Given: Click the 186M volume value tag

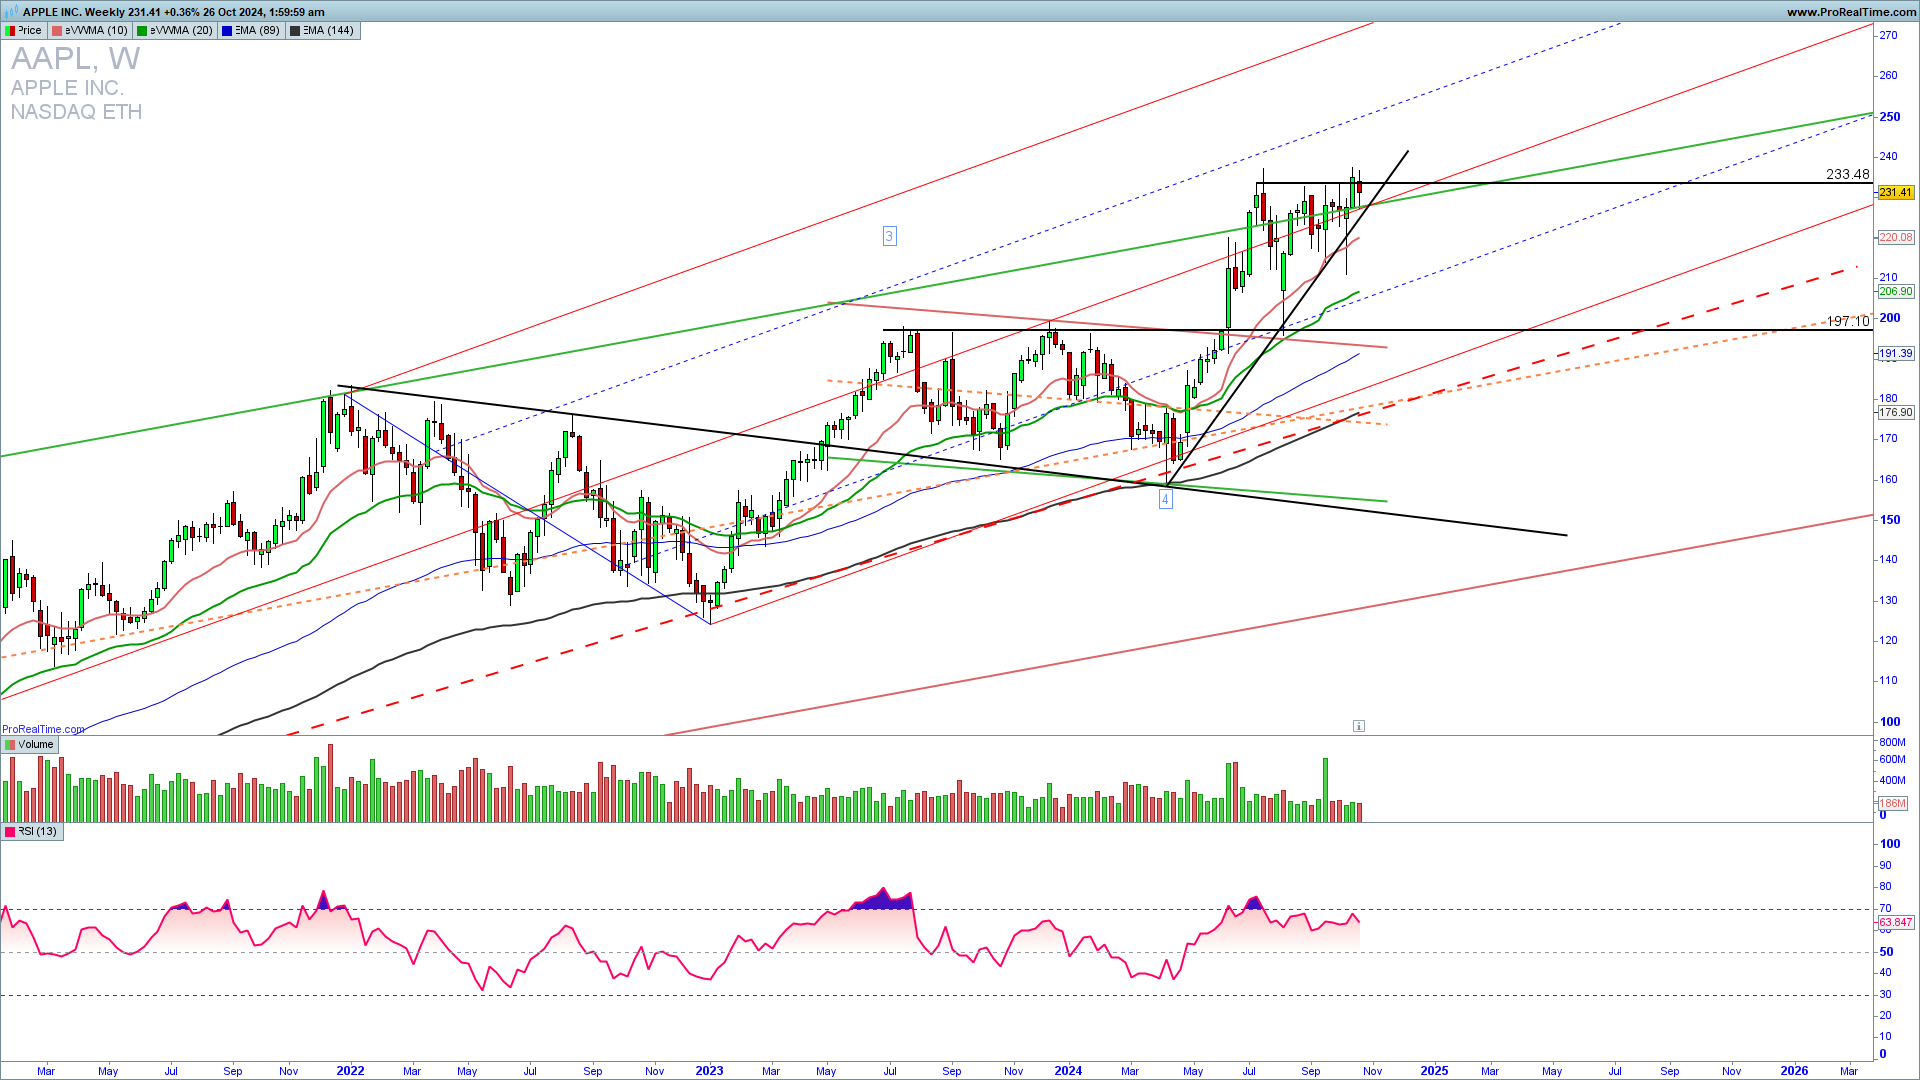Looking at the screenshot, I should click(x=1891, y=804).
